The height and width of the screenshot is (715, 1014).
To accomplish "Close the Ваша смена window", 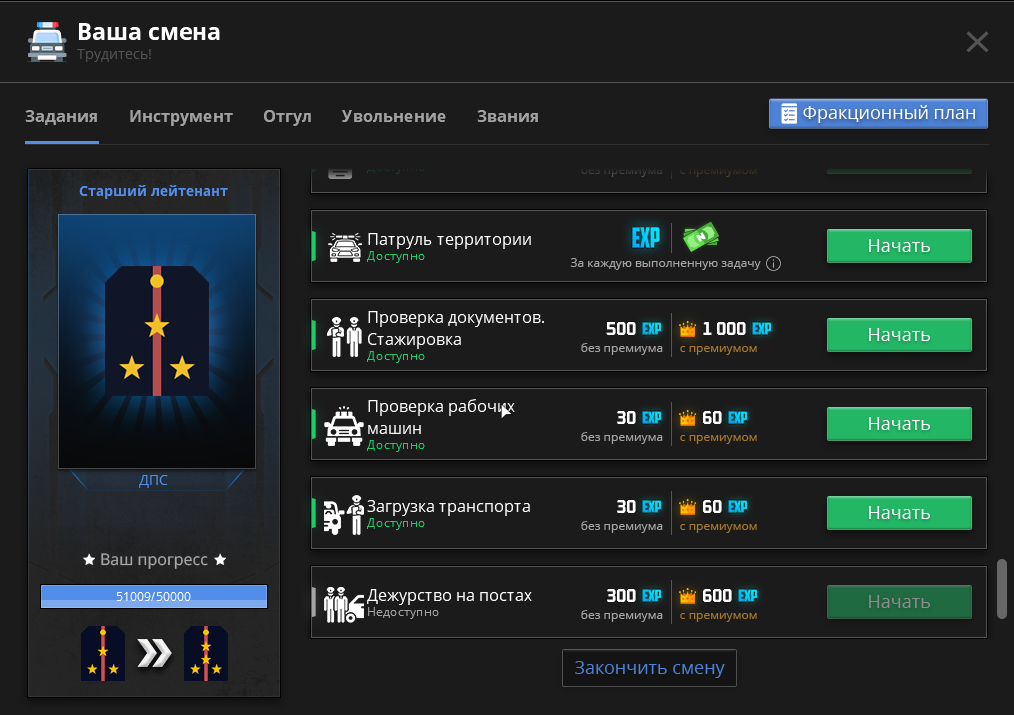I will (x=976, y=42).
